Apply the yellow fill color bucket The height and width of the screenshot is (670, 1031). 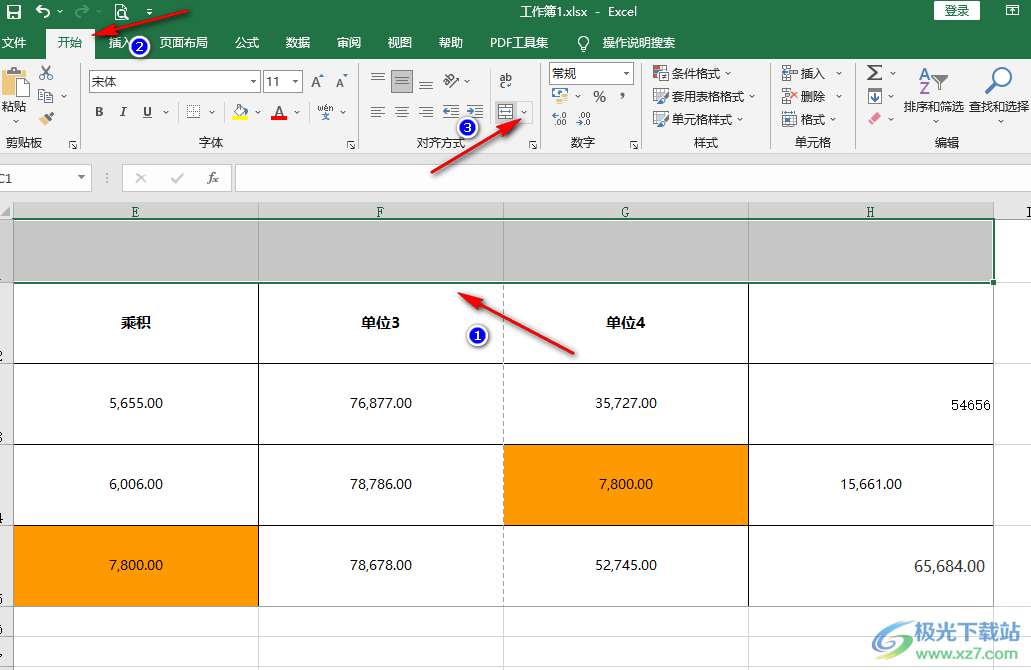(241, 112)
